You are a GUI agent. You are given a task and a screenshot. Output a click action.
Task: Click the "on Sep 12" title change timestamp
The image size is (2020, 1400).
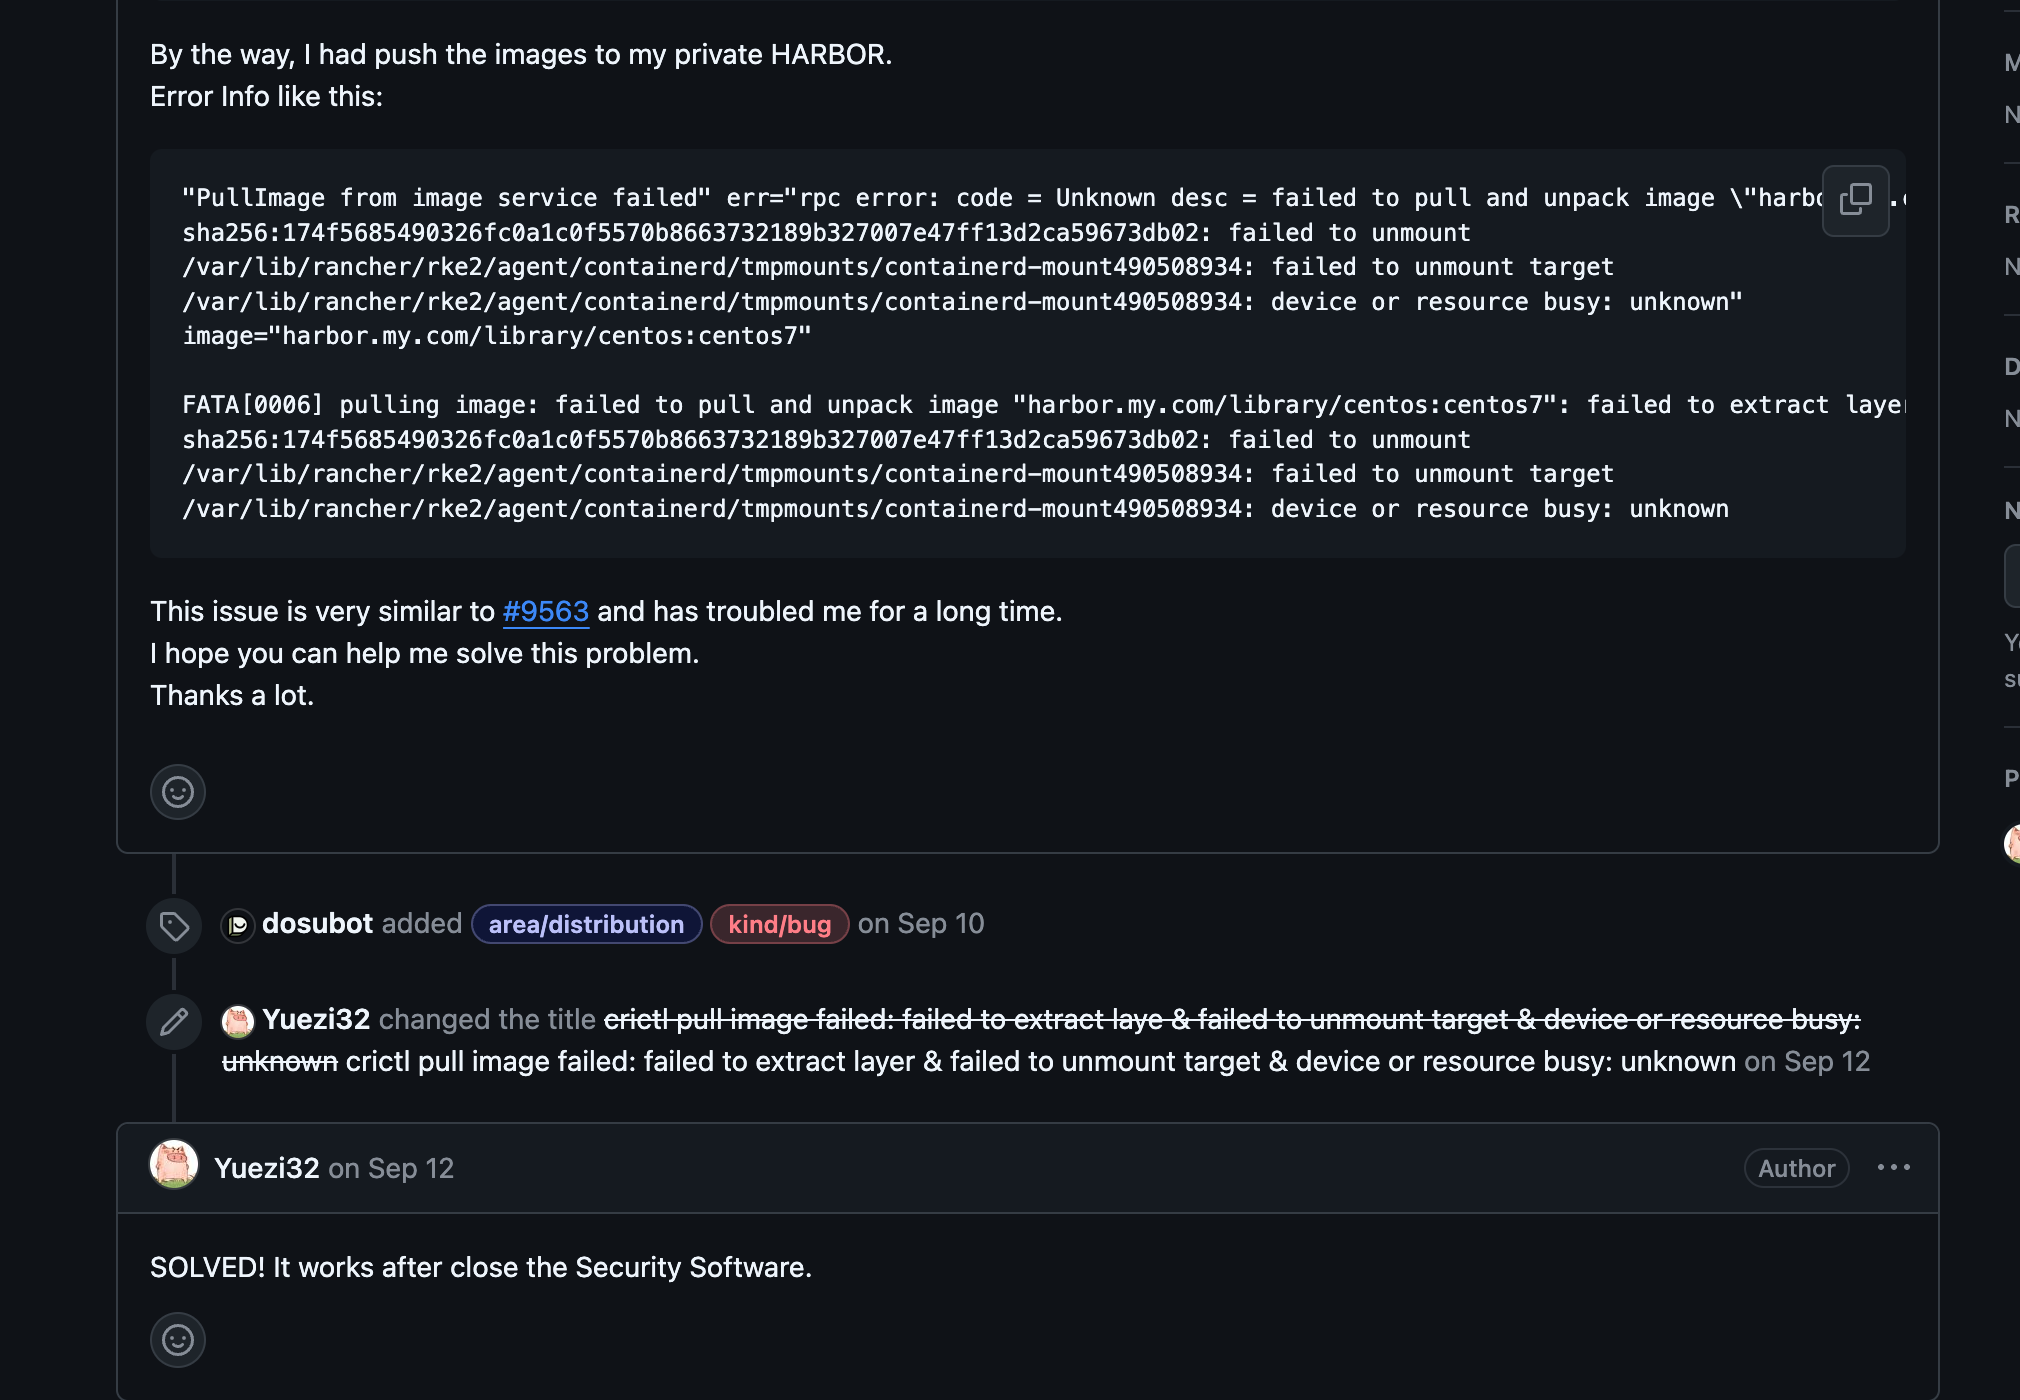1807,1061
